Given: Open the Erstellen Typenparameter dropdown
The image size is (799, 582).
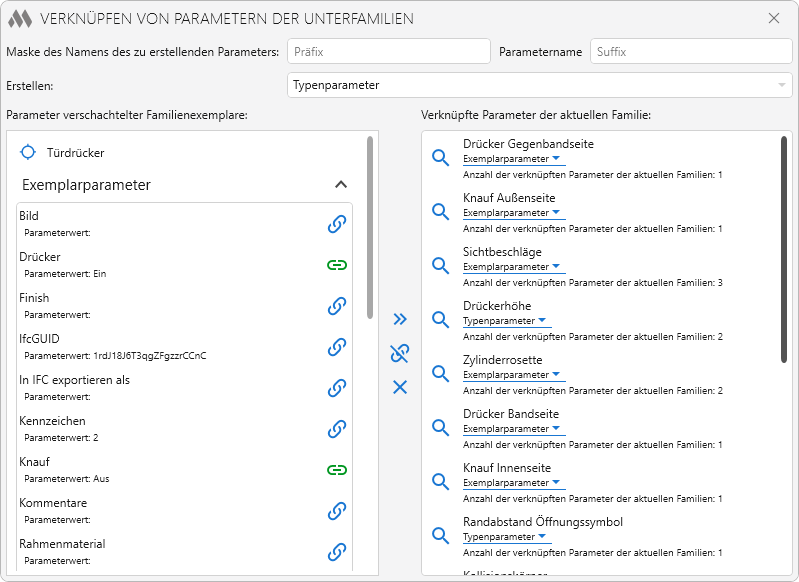Looking at the screenshot, I should coord(539,85).
